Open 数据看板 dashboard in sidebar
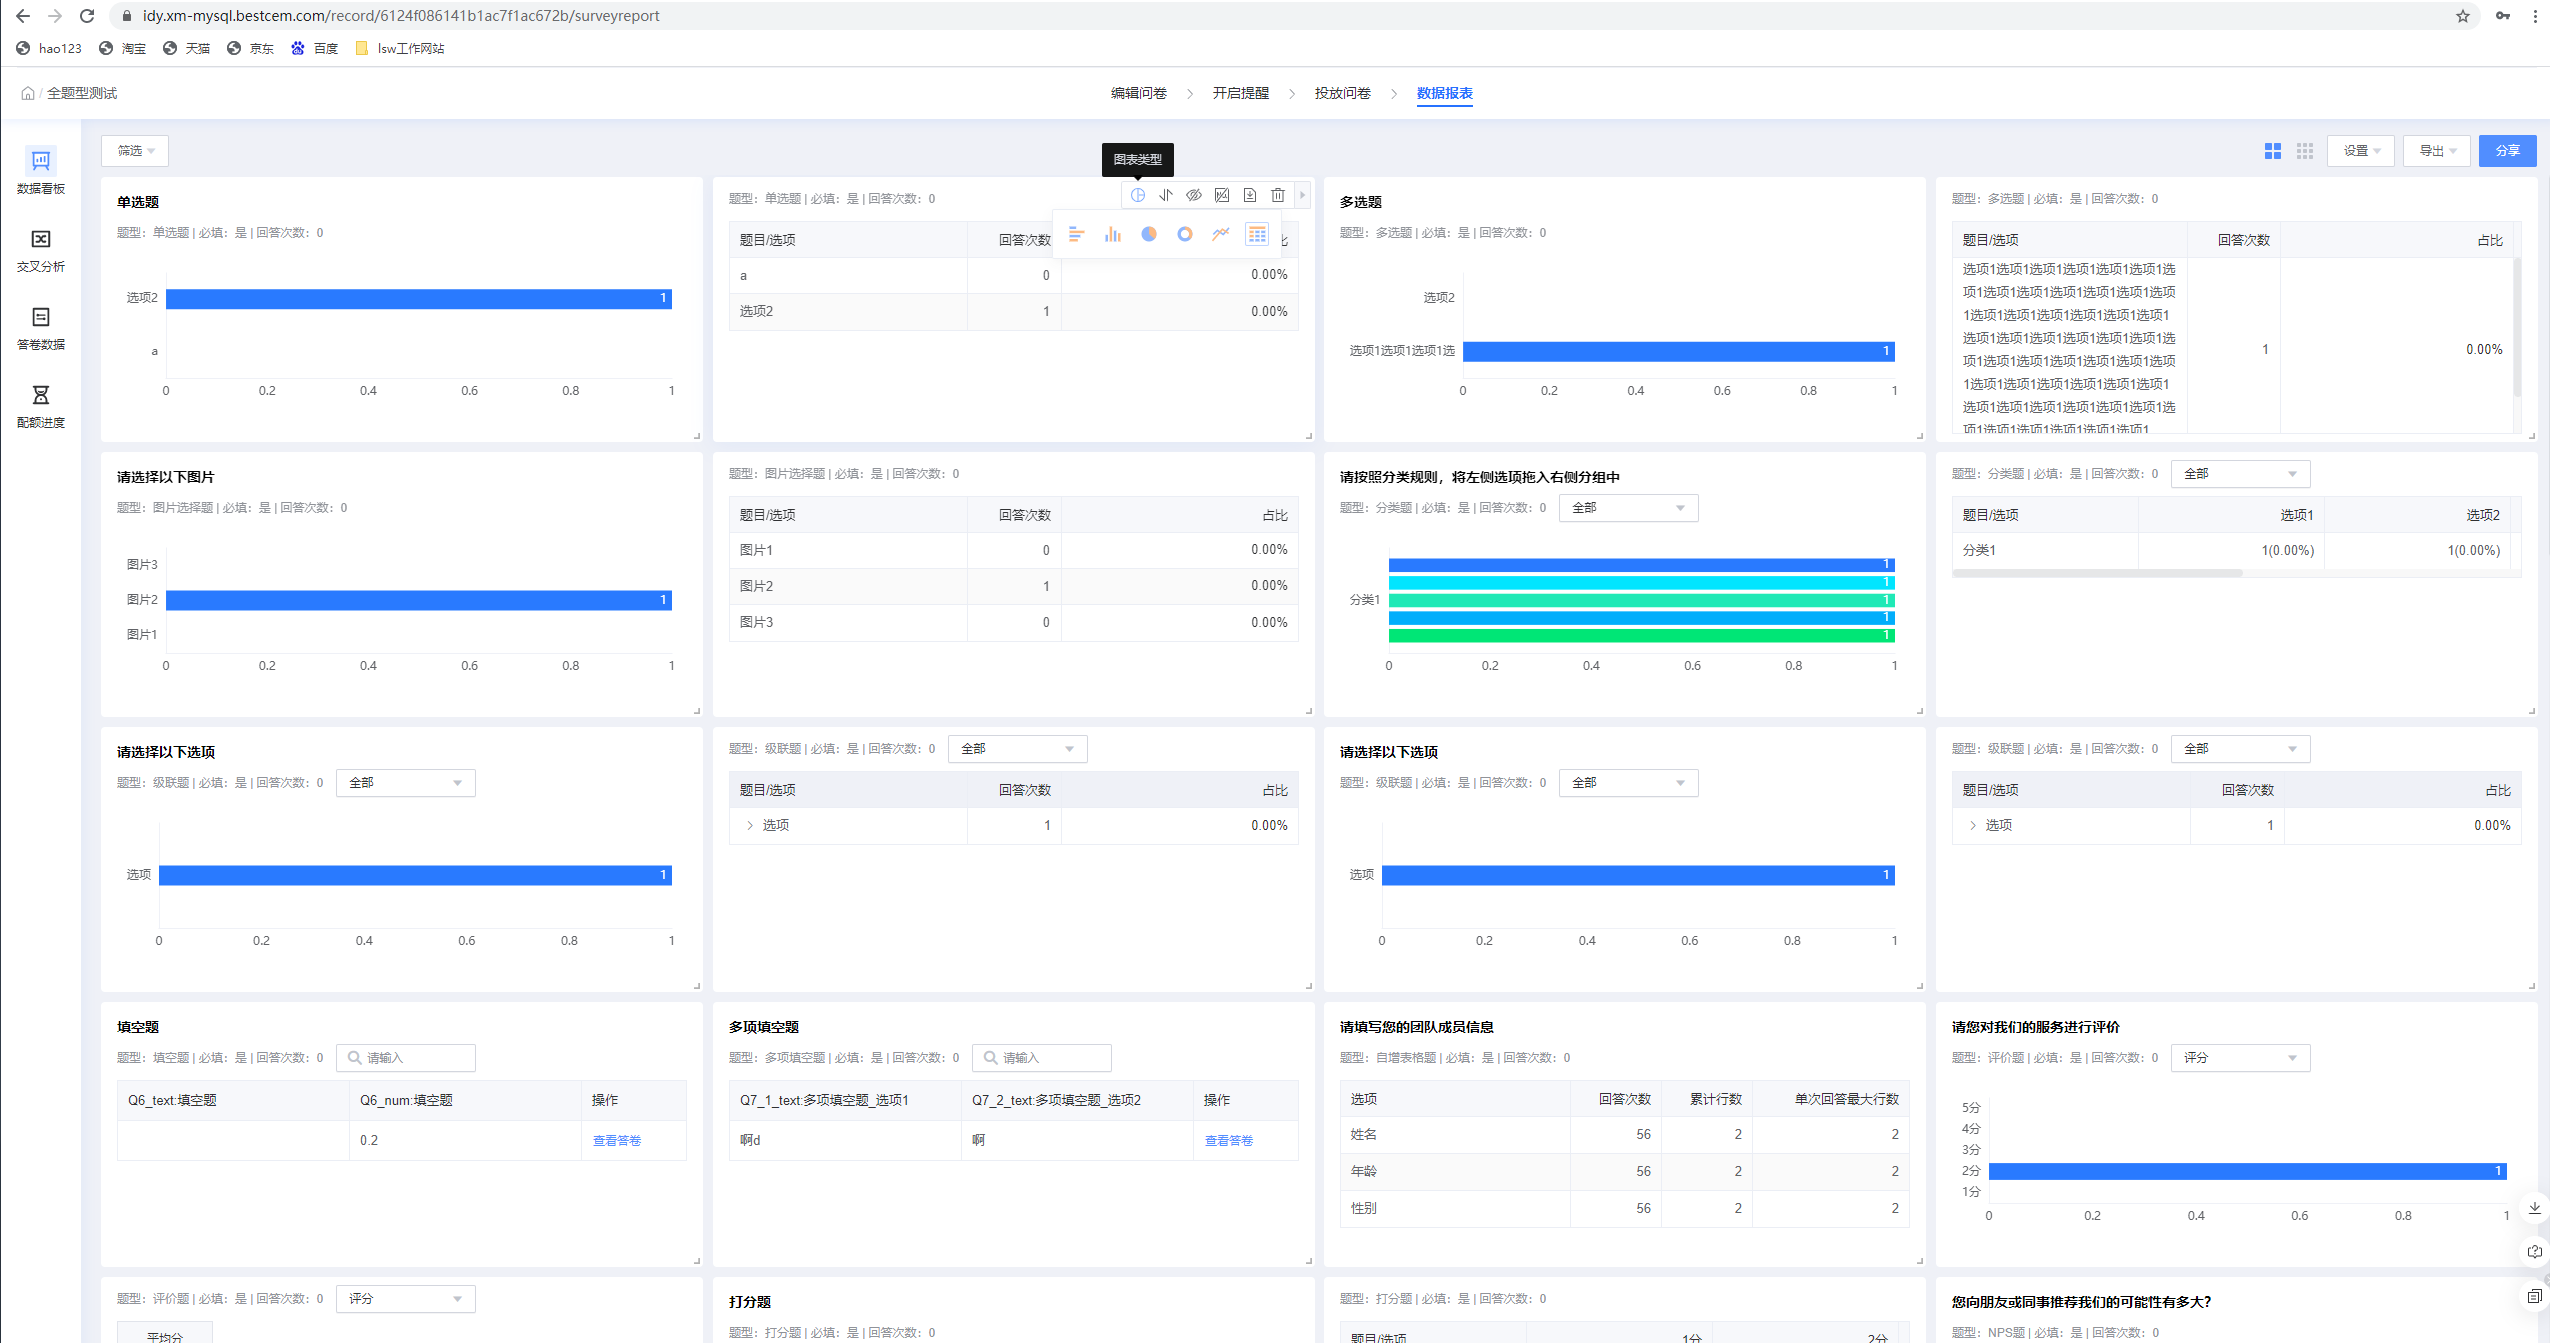2550x1343 pixels. pyautogui.click(x=41, y=171)
